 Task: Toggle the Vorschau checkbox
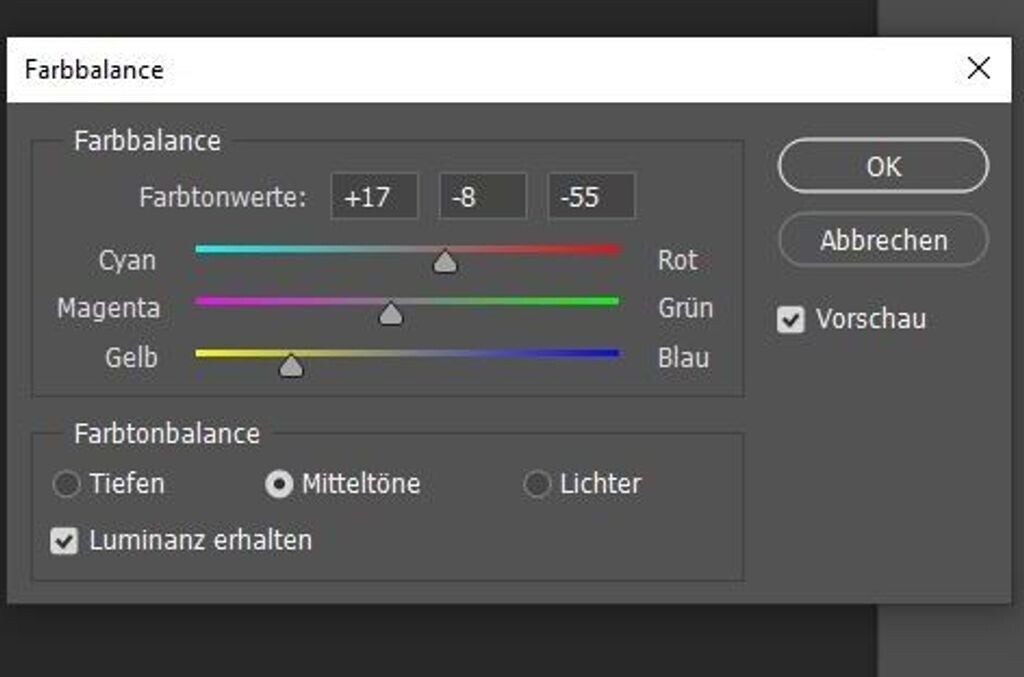point(791,320)
